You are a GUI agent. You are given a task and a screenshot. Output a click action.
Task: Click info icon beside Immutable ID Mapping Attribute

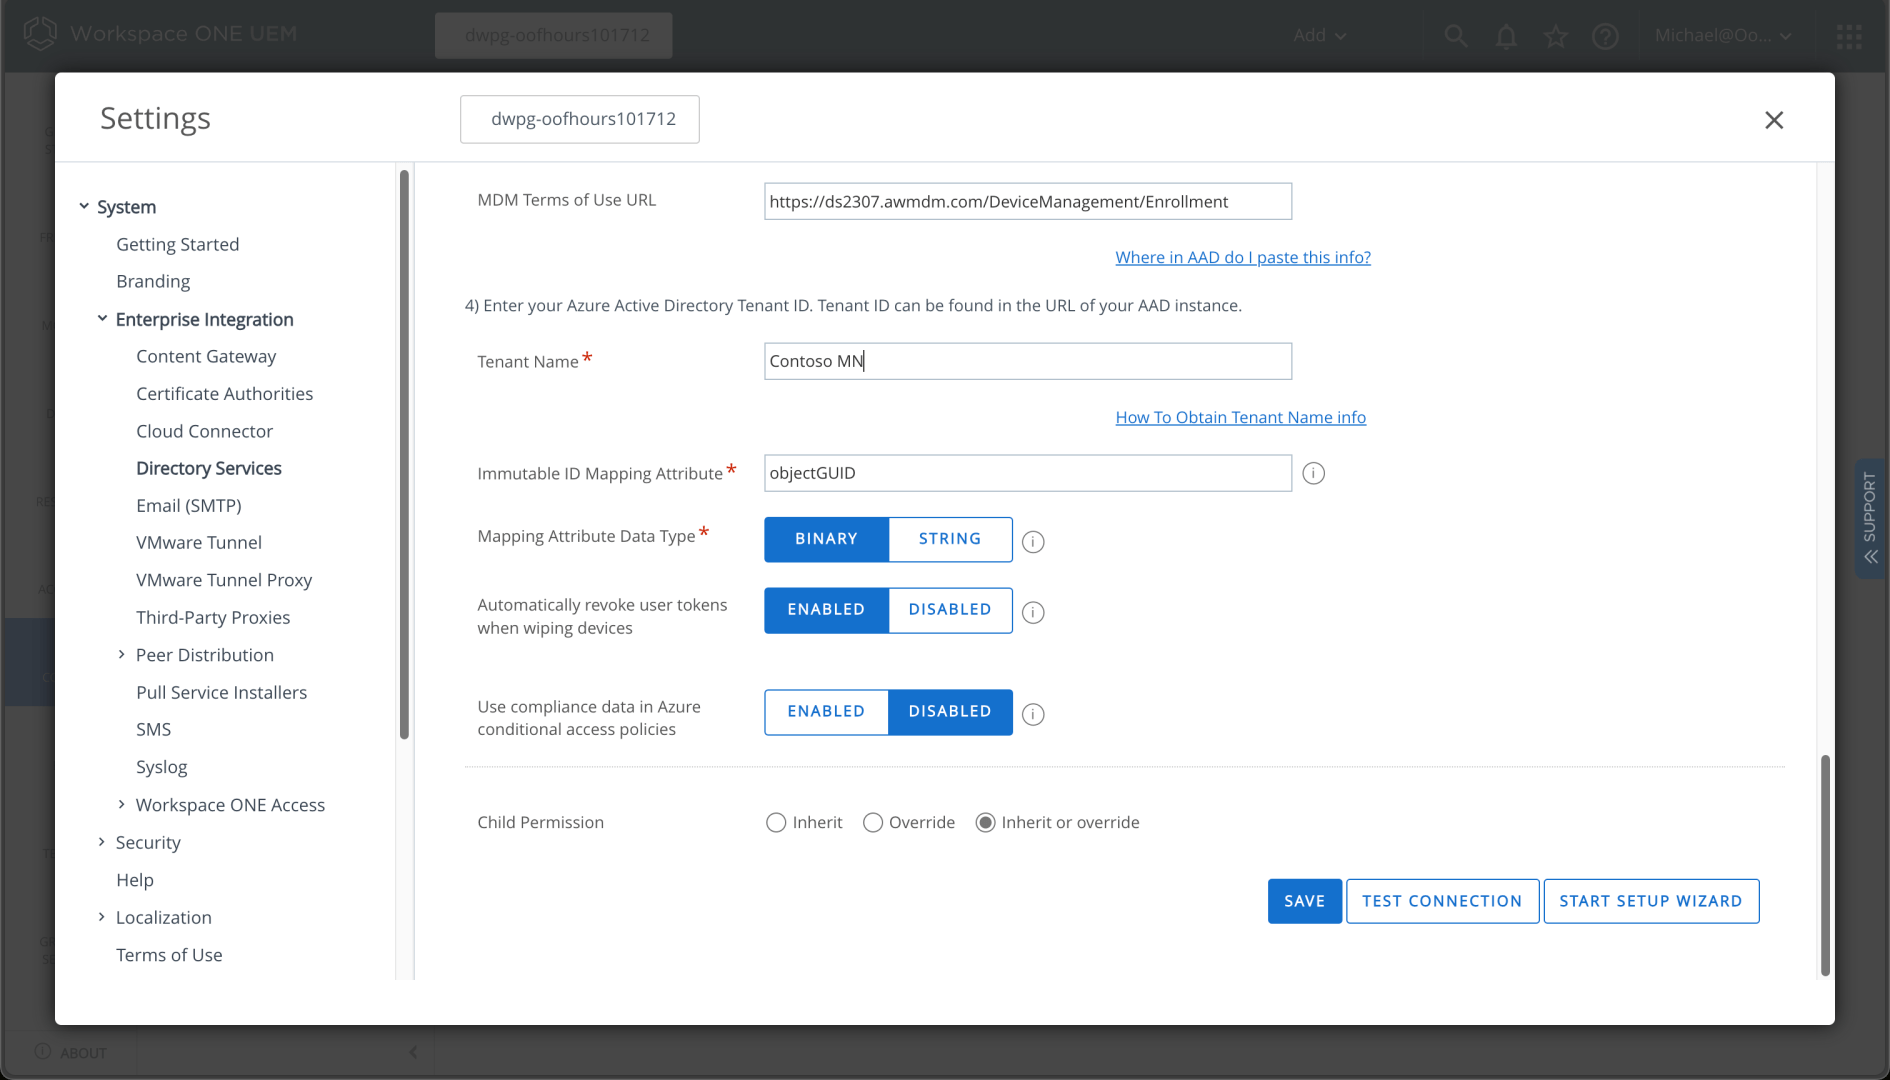point(1313,473)
